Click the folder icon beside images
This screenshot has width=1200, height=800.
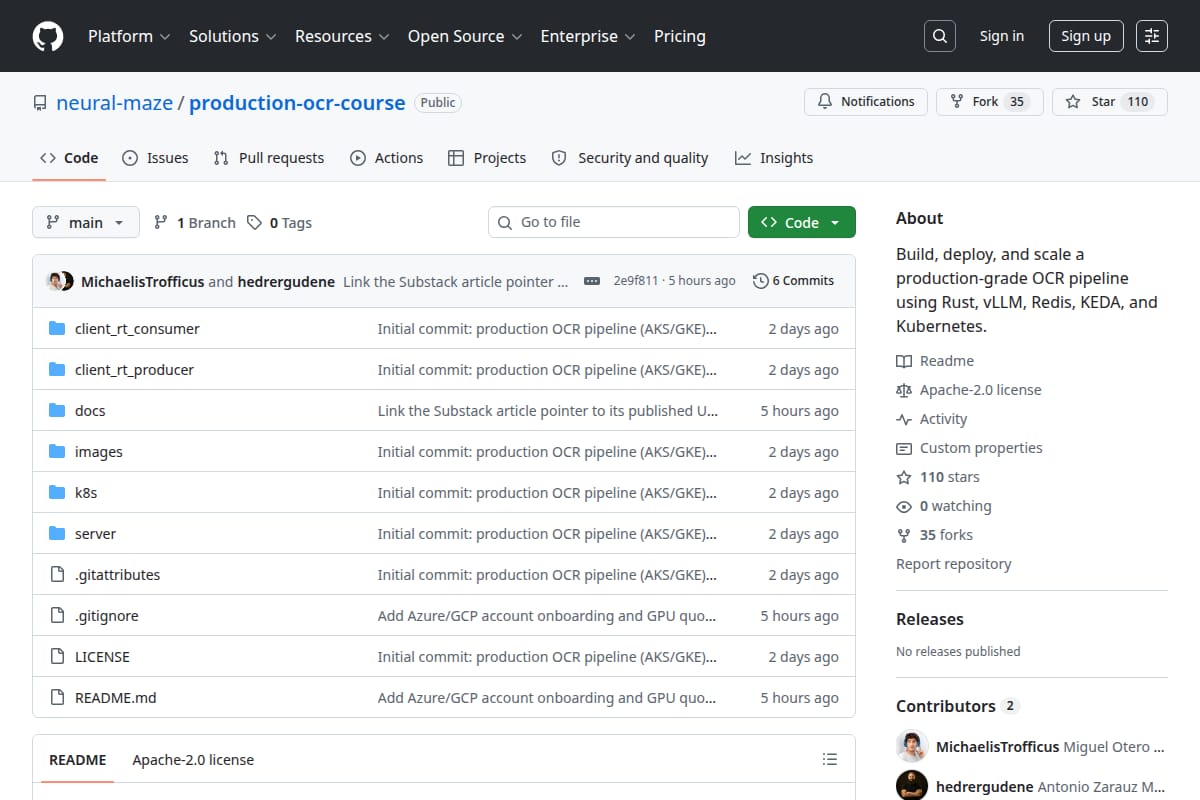[x=57, y=452]
